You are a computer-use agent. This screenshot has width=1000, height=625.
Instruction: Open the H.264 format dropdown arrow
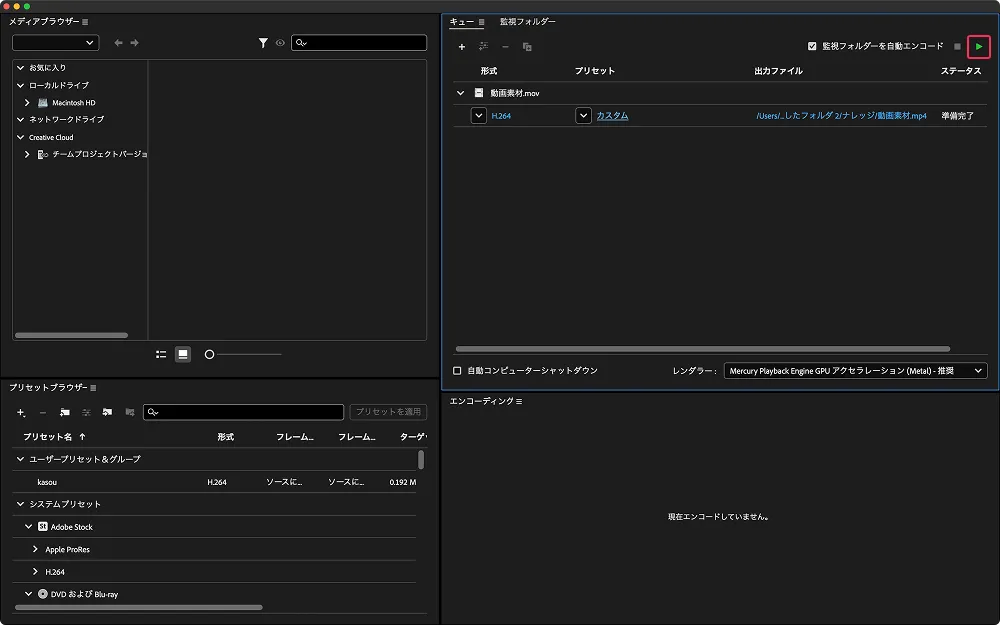pos(478,116)
